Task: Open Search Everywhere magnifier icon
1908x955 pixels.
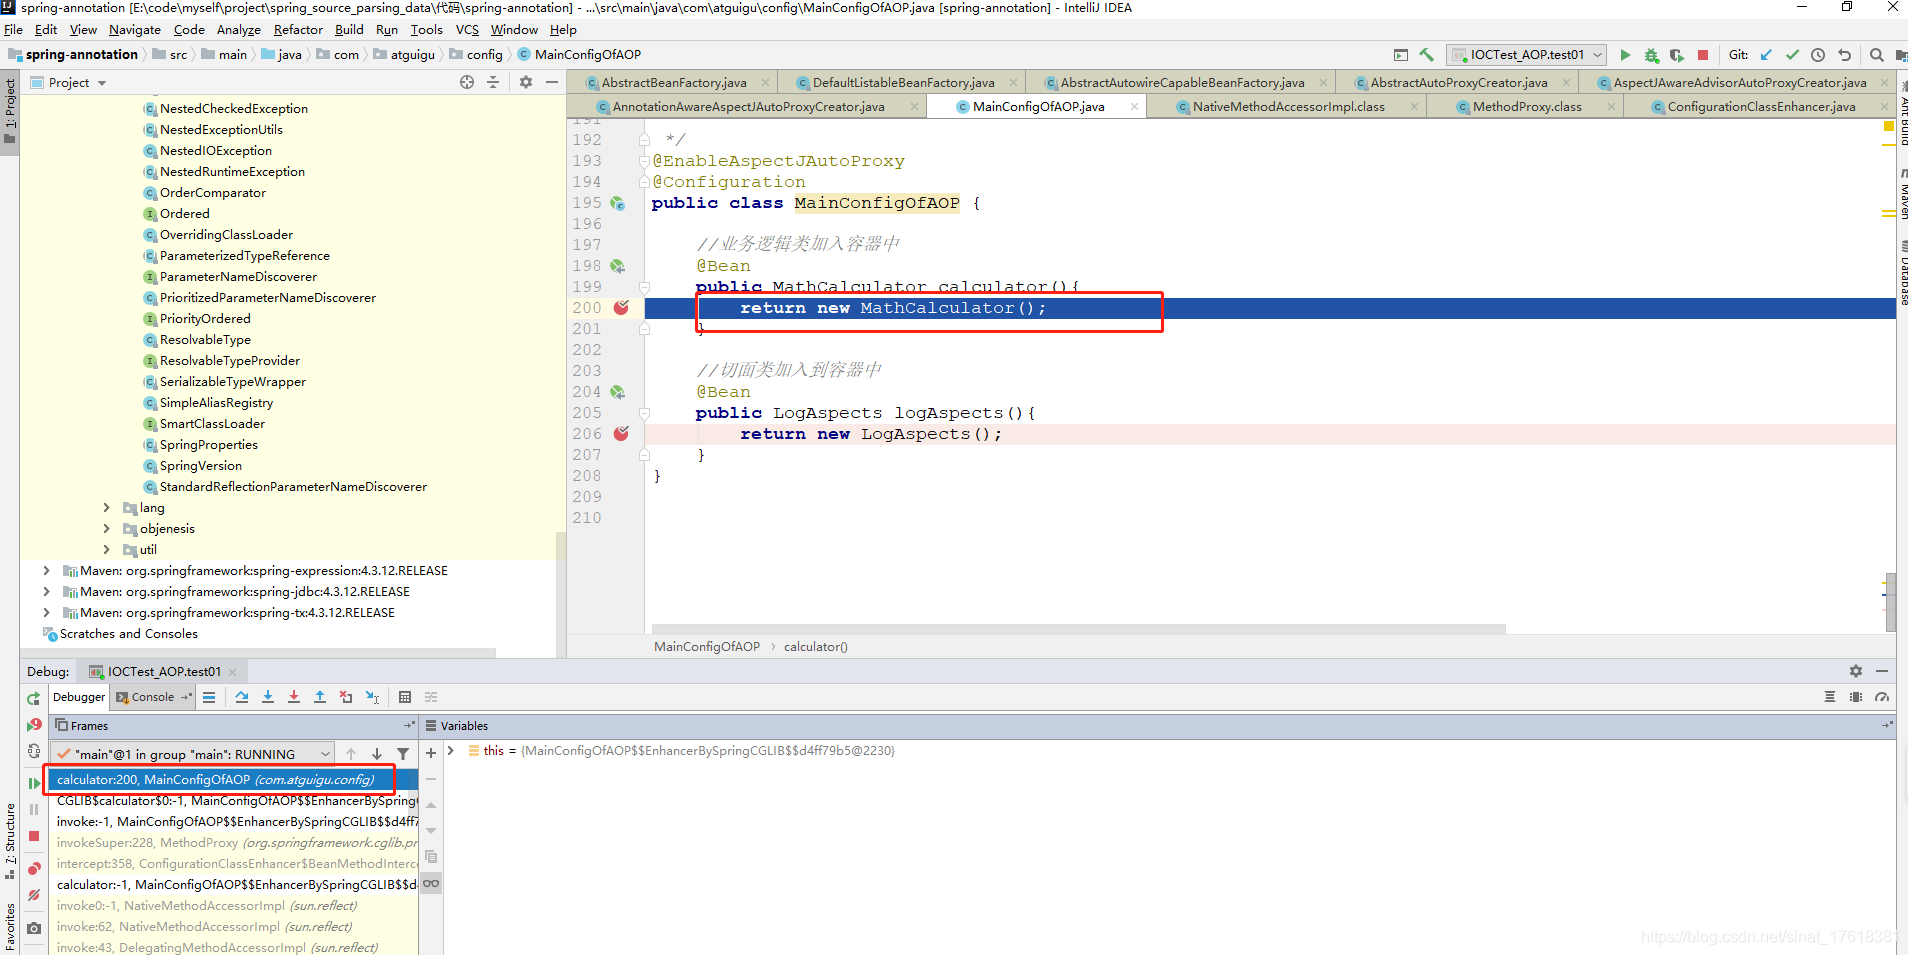Action: pyautogui.click(x=1877, y=55)
